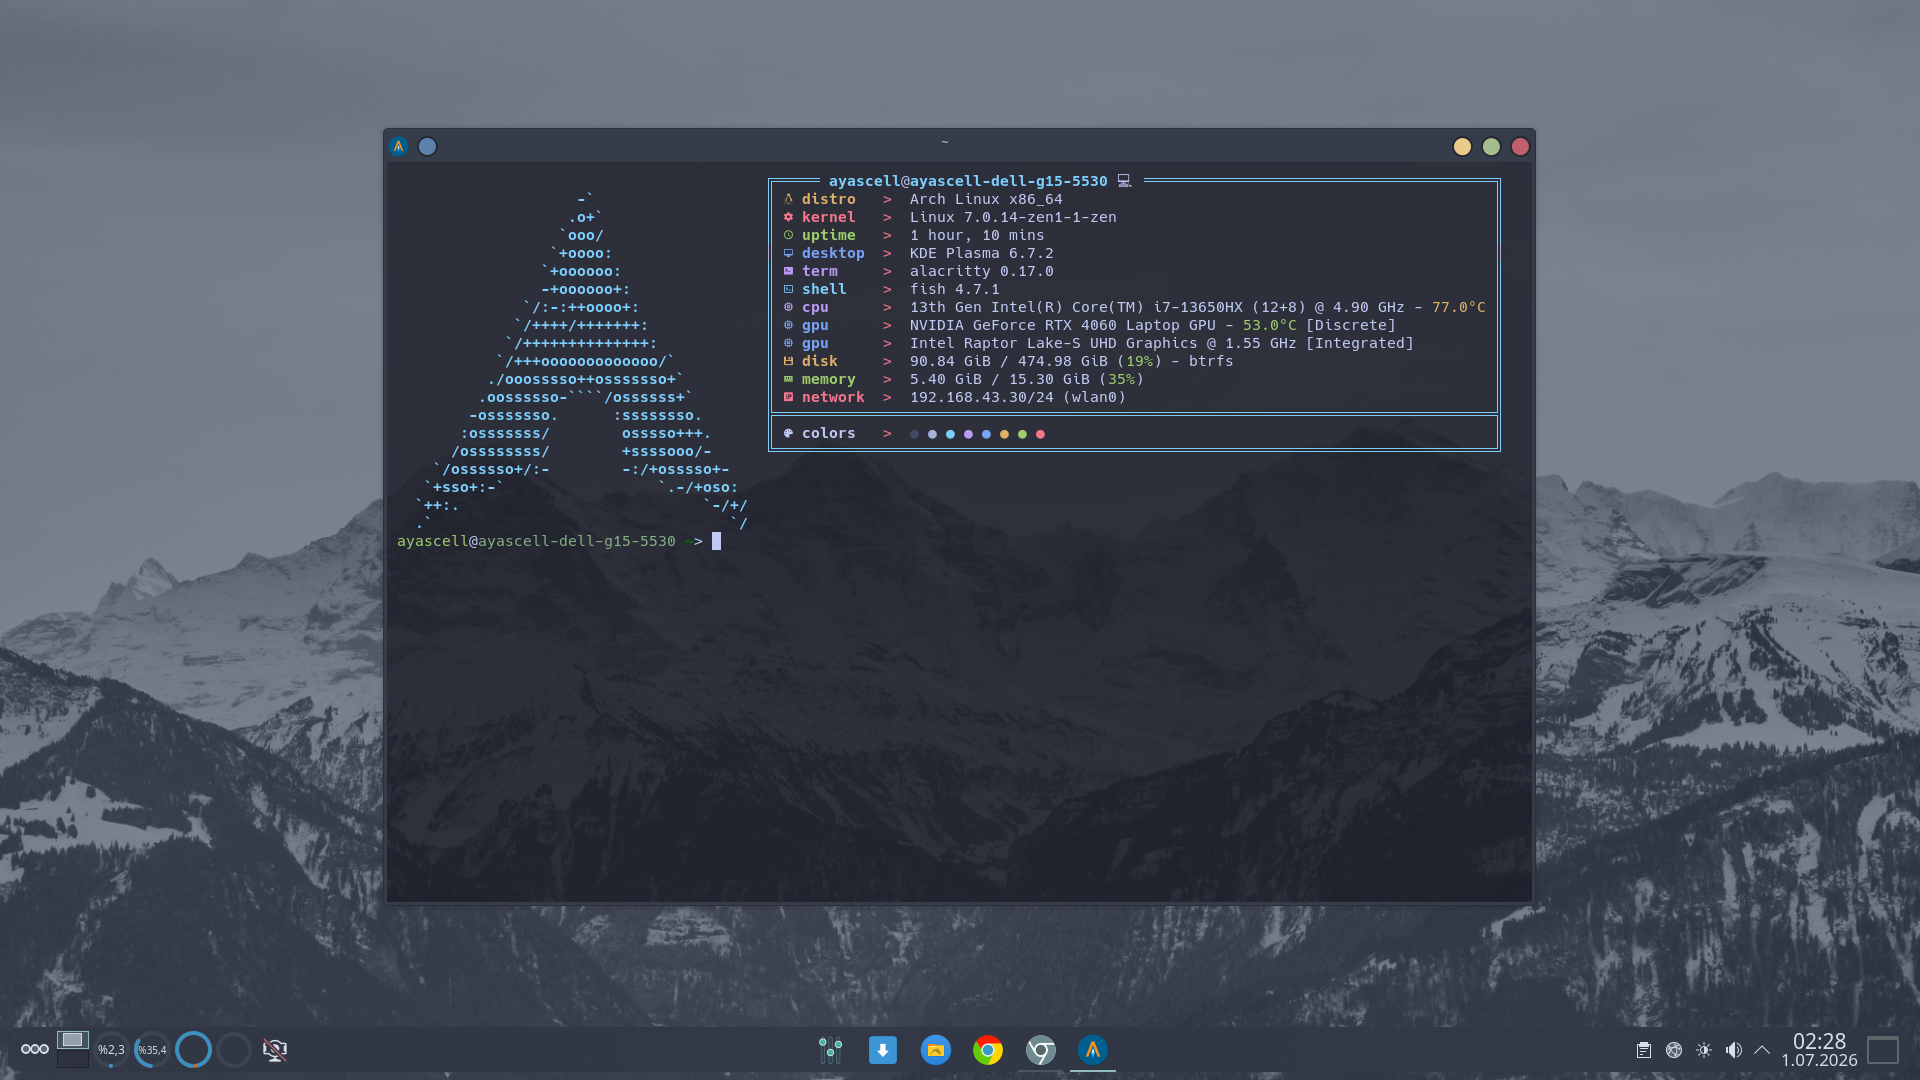The height and width of the screenshot is (1080, 1920).
Task: Open the application launcher with three circles
Action: pos(35,1049)
